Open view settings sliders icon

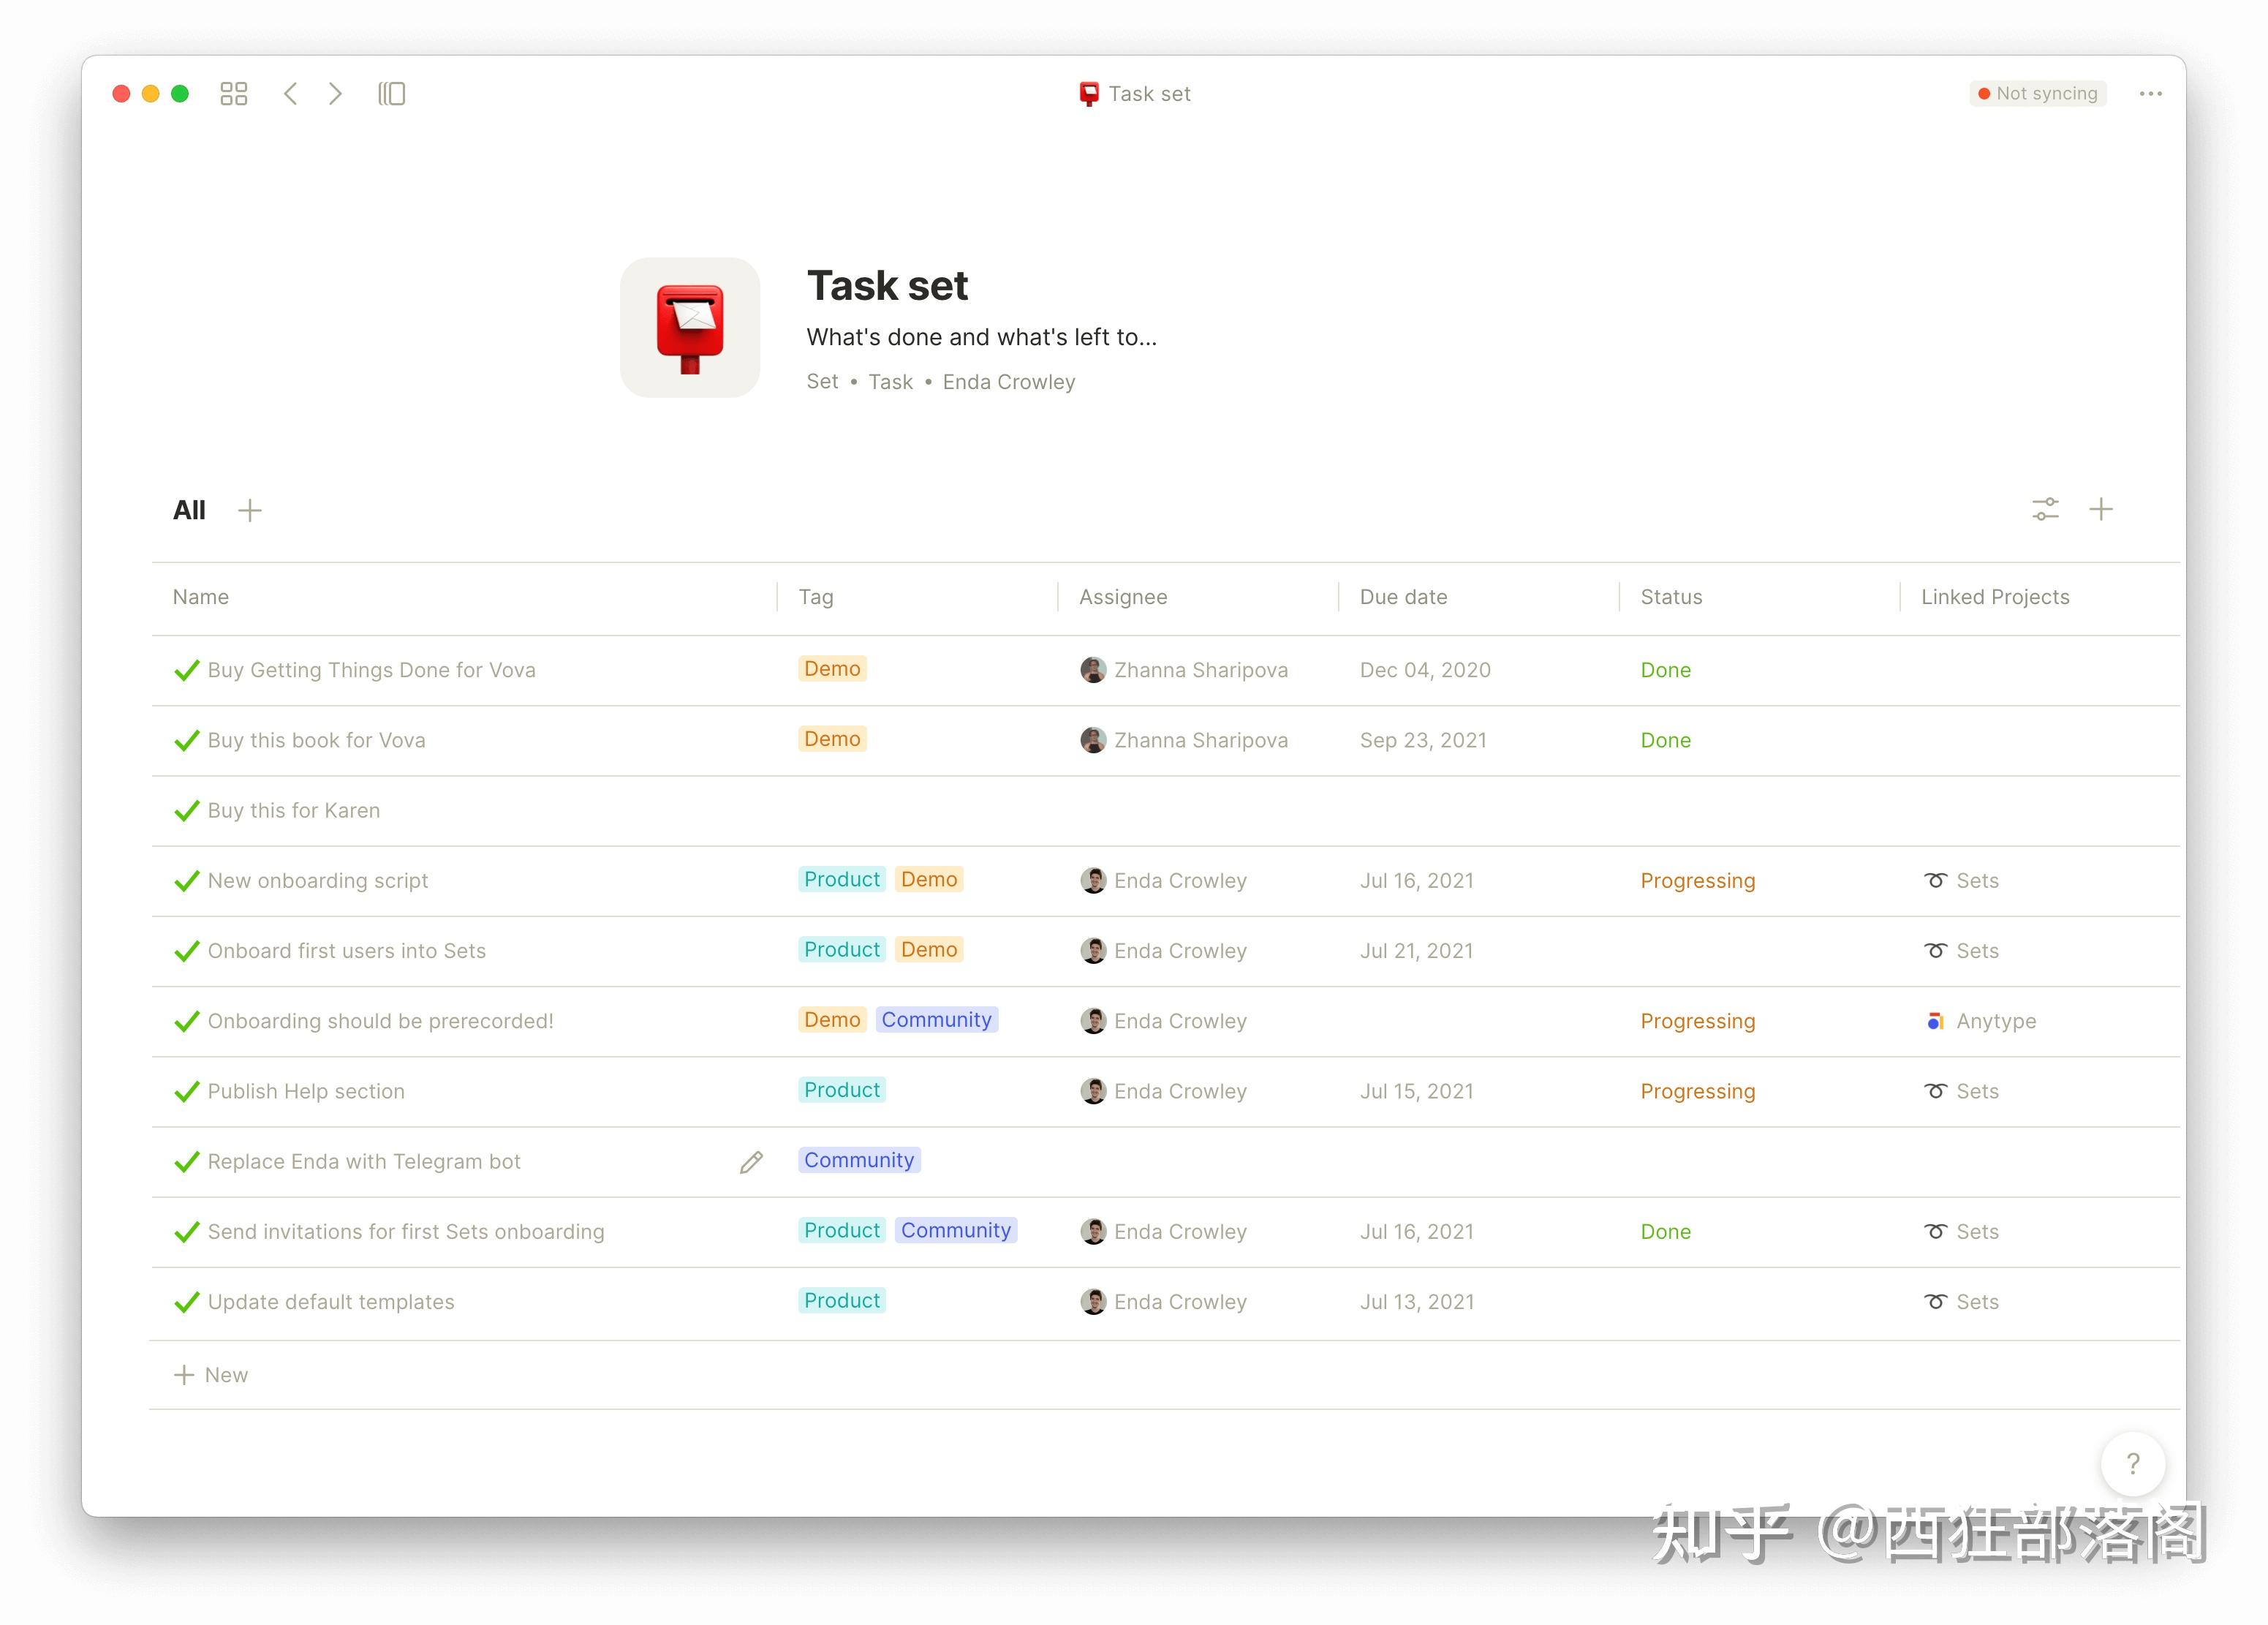(x=2044, y=510)
